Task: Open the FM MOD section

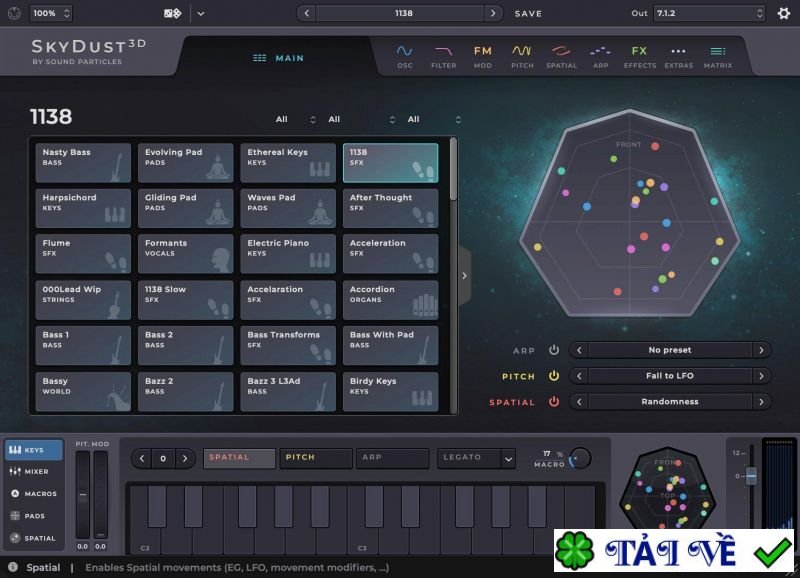Action: click(x=483, y=57)
